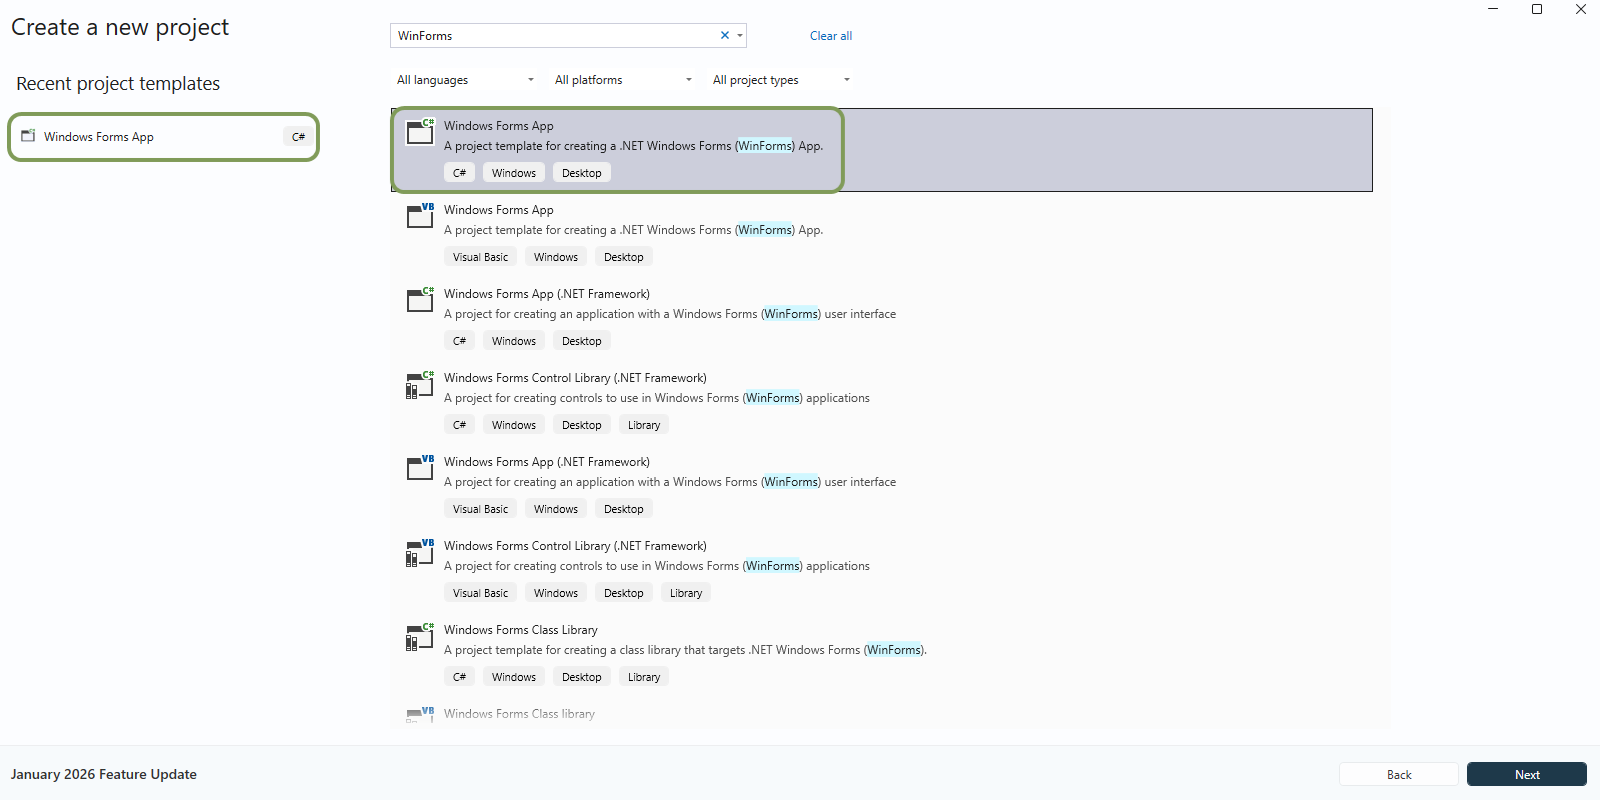The width and height of the screenshot is (1600, 800).
Task: Select C# Windows Forms App (.NET Framework) title
Action: (547, 294)
